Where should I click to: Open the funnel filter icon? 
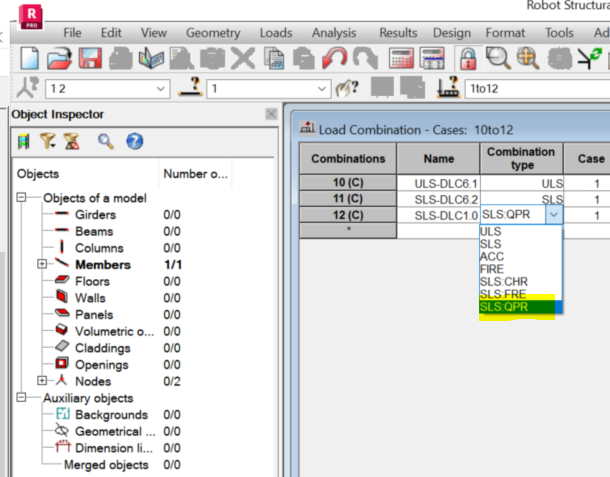48,141
